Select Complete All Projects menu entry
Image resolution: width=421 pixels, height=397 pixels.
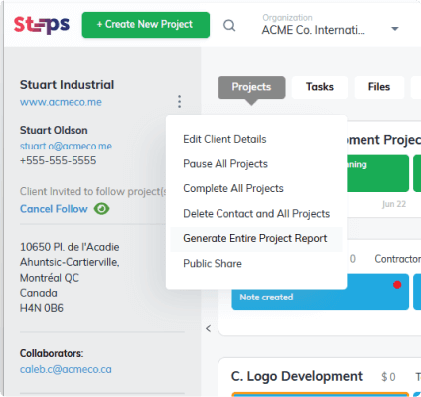(x=233, y=188)
